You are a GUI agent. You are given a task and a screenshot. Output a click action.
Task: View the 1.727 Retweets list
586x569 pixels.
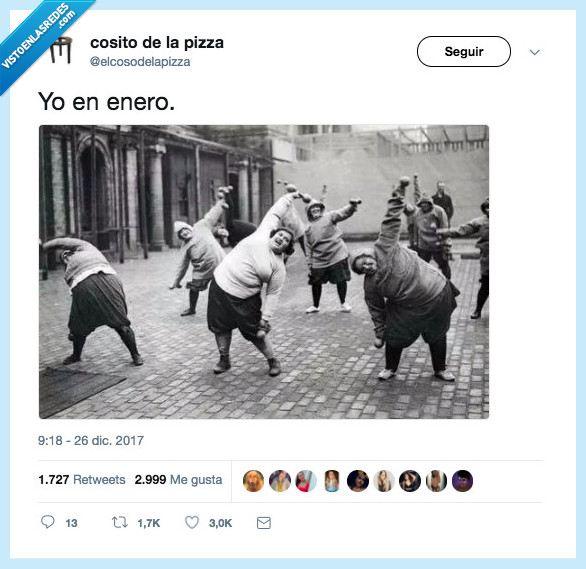pyautogui.click(x=82, y=479)
